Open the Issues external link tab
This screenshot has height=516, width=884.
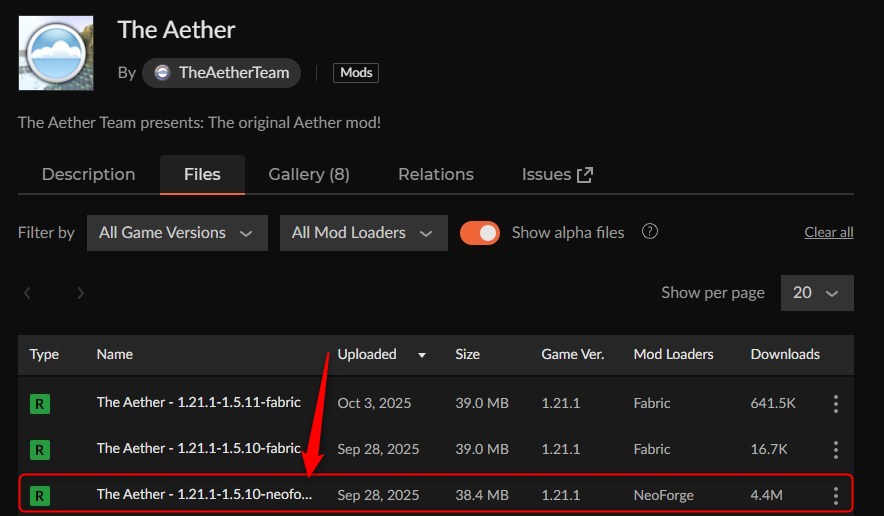point(557,174)
